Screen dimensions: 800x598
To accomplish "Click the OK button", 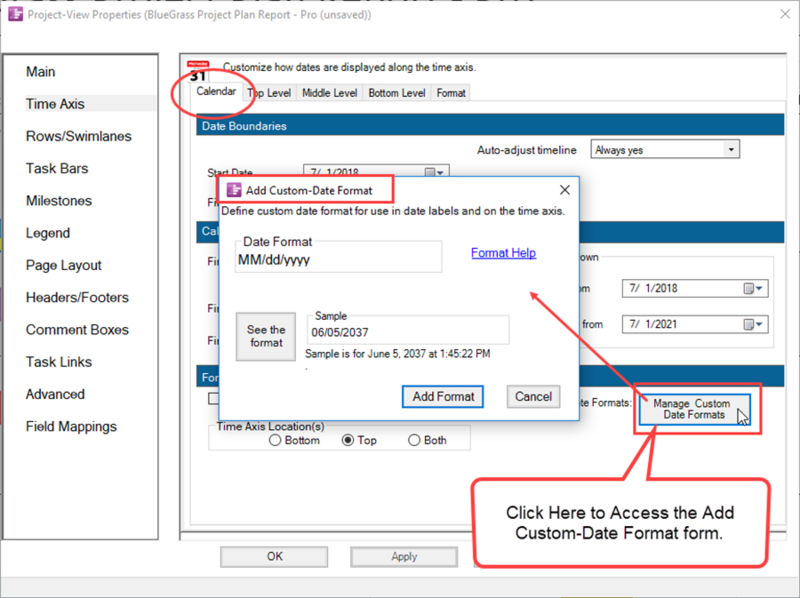I will pyautogui.click(x=274, y=556).
